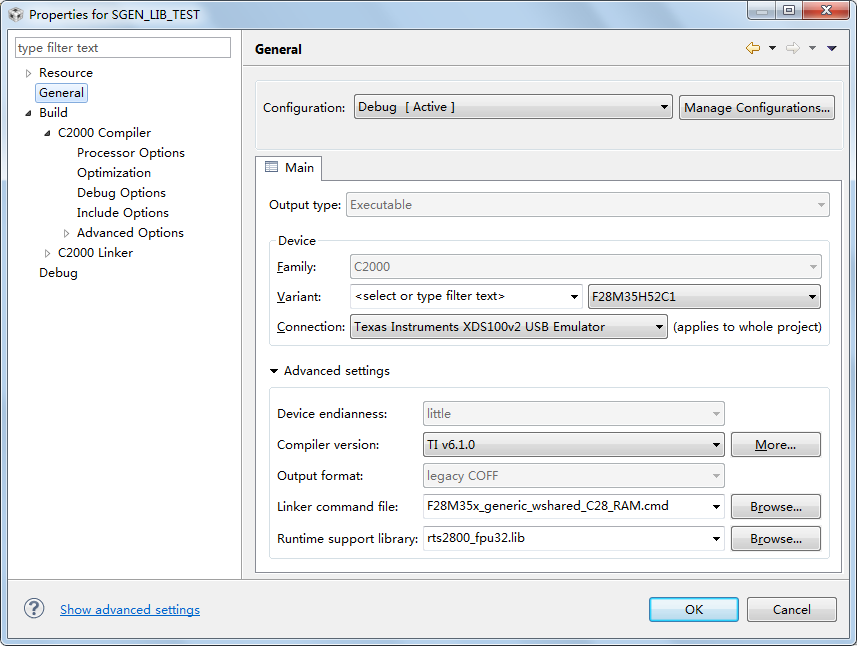Collapse the Advanced settings section
The height and width of the screenshot is (646, 857).
click(x=274, y=371)
